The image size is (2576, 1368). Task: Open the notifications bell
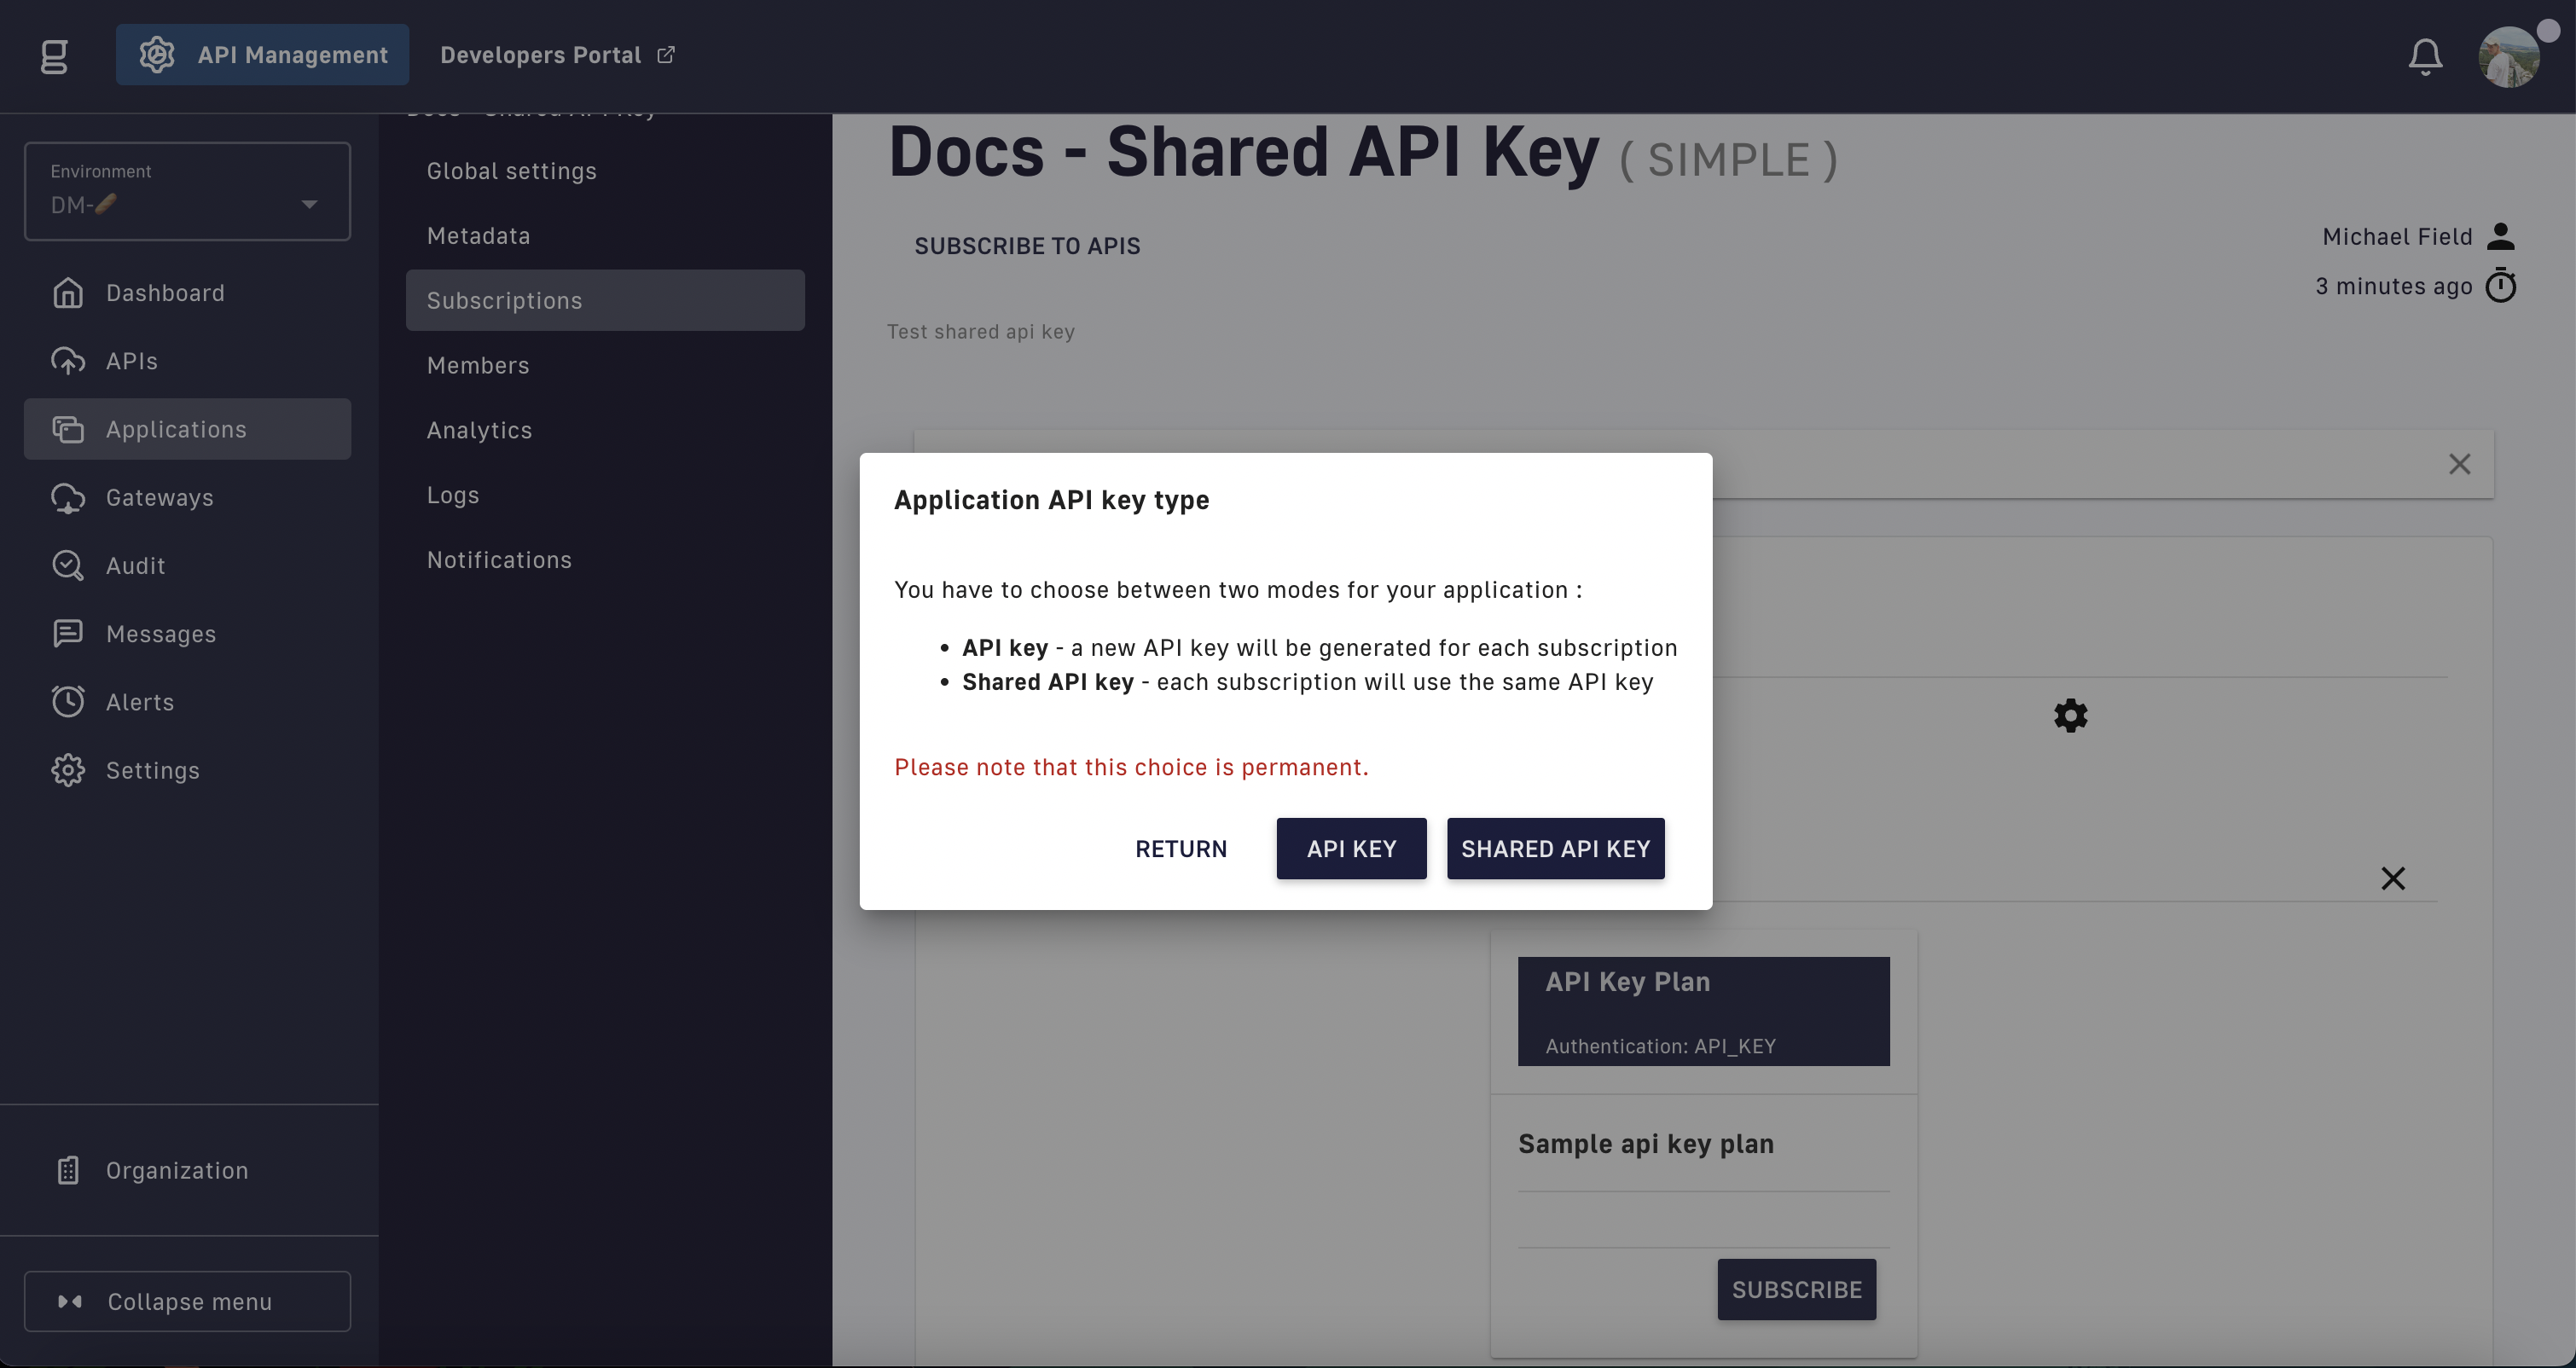2425,56
